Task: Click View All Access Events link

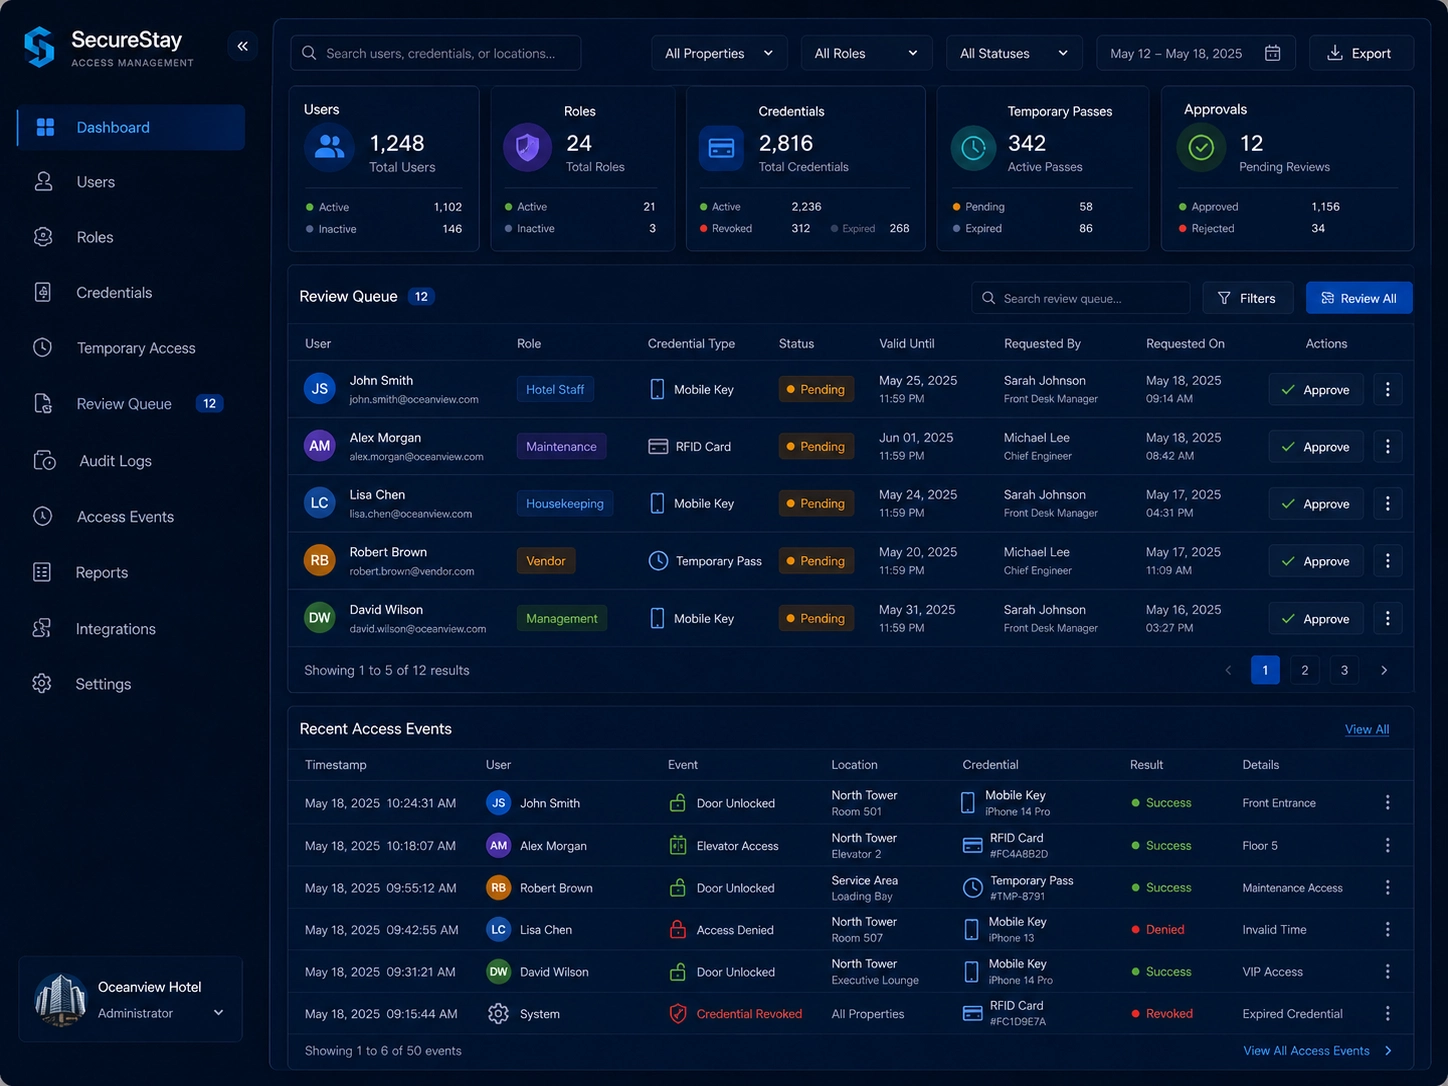Action: [x=1317, y=1050]
